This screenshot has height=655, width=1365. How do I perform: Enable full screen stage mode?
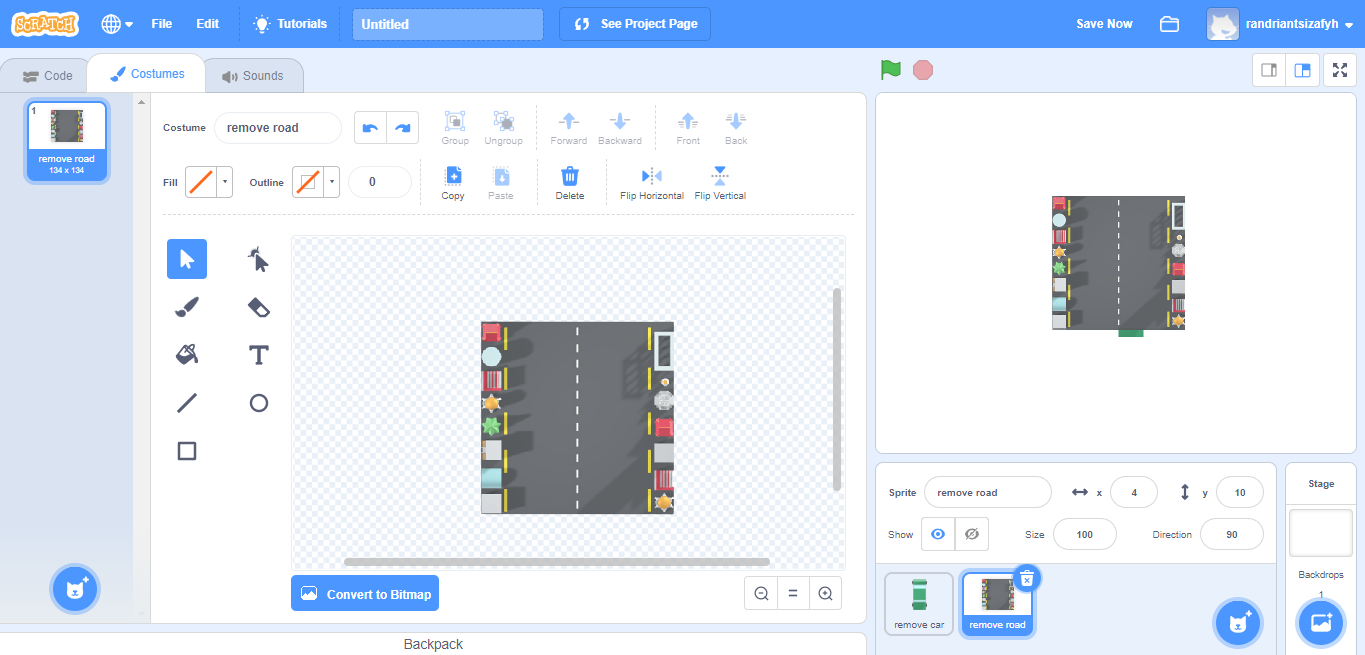pyautogui.click(x=1340, y=70)
